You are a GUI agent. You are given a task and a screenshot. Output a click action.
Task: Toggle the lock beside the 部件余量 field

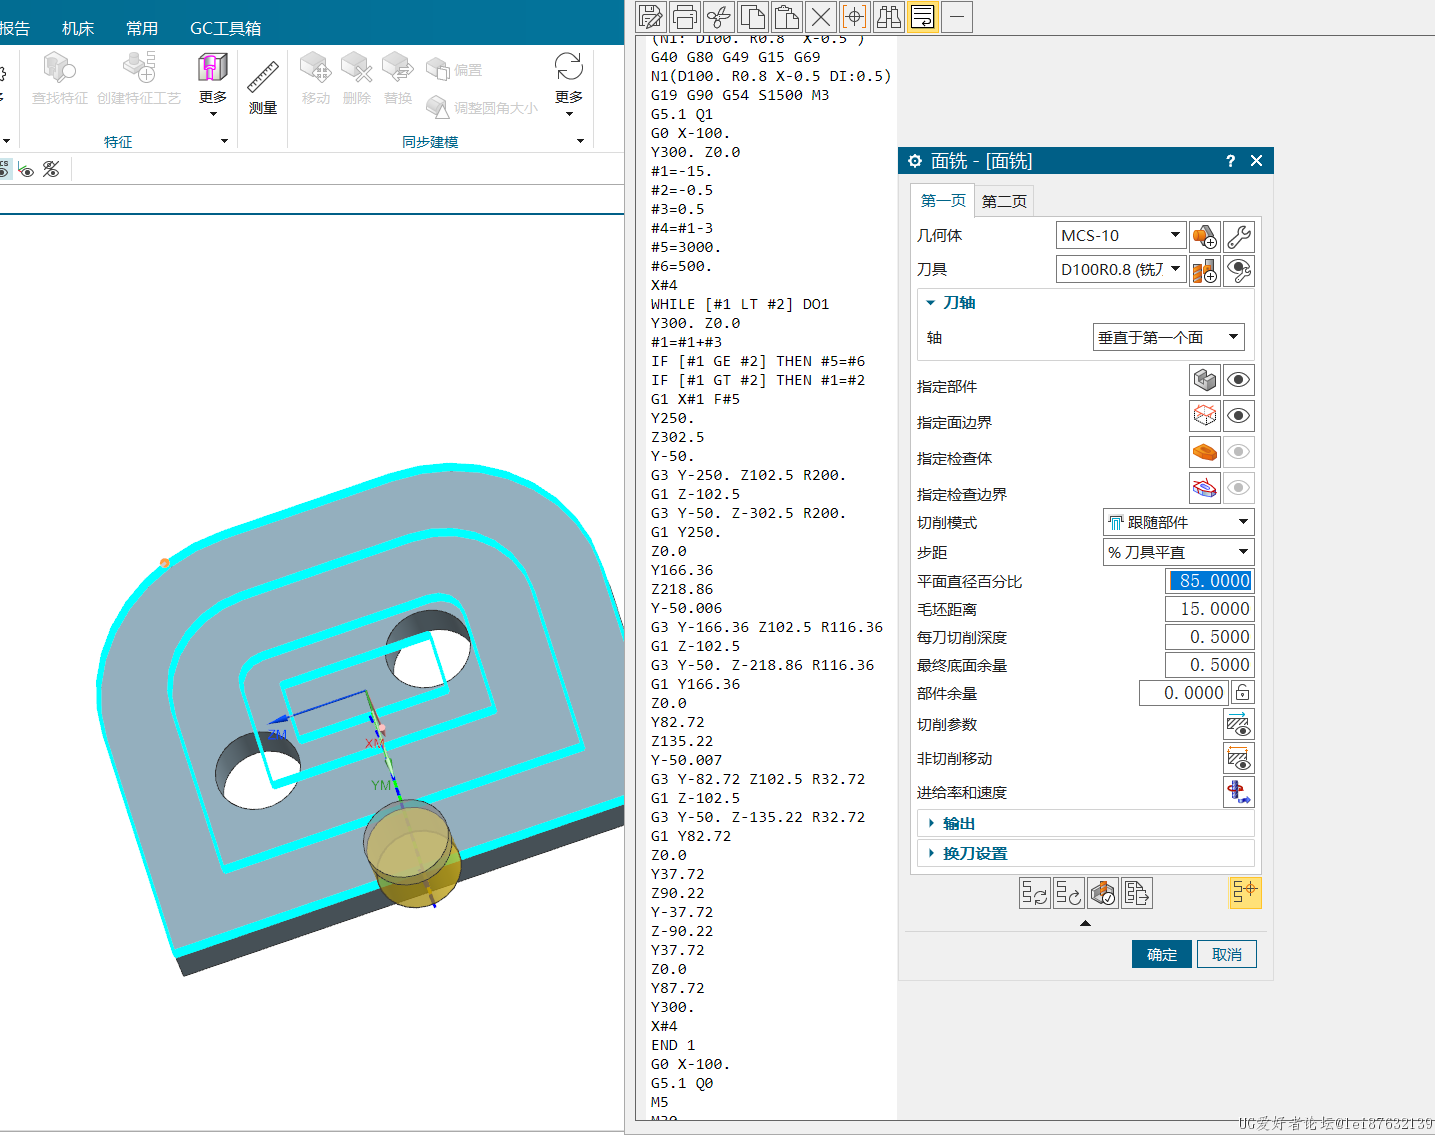tap(1242, 693)
